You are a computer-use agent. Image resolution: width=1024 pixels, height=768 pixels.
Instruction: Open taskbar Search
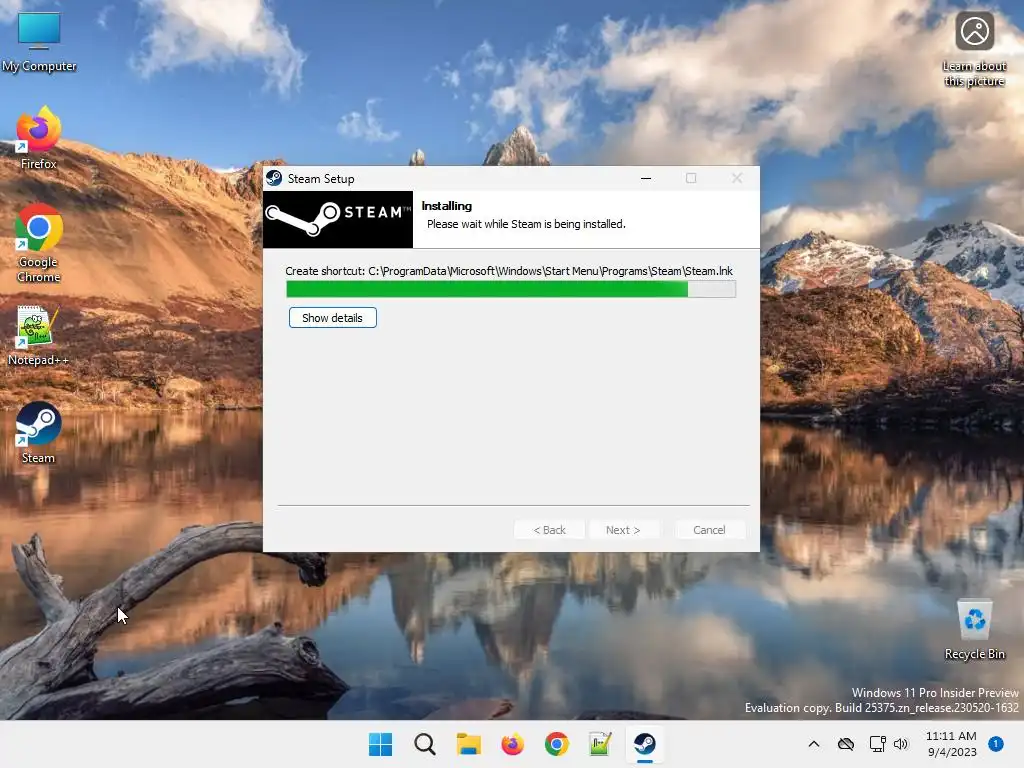tap(424, 744)
